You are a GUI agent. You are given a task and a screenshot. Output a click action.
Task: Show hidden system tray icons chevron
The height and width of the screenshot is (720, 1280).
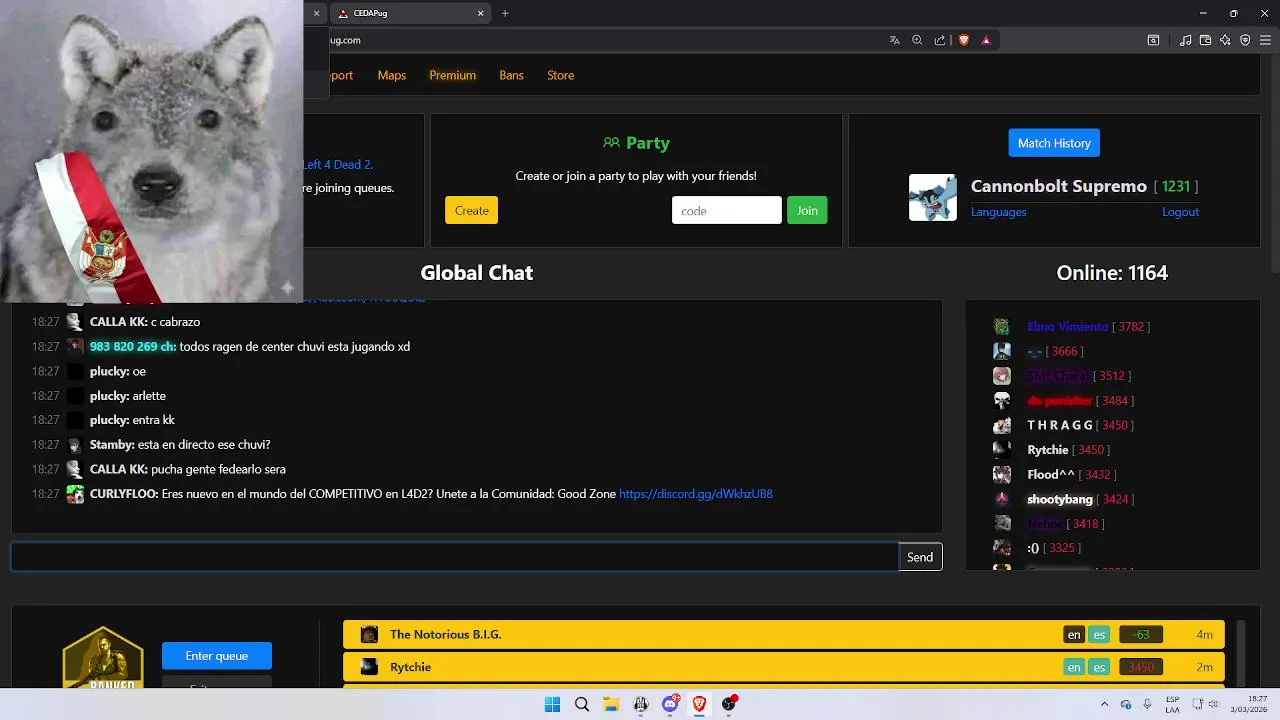click(x=1104, y=704)
